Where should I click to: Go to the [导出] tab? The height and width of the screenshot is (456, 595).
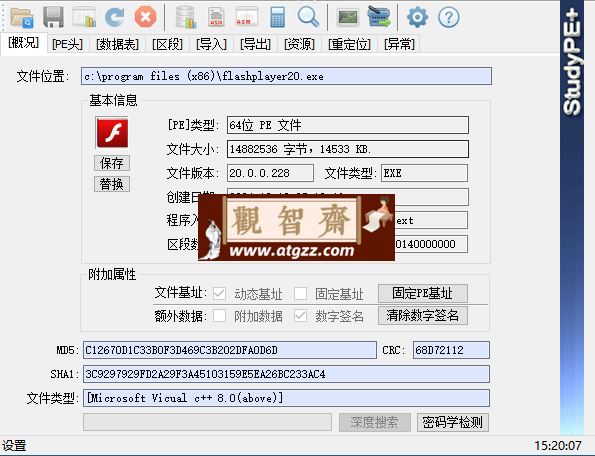pos(255,44)
